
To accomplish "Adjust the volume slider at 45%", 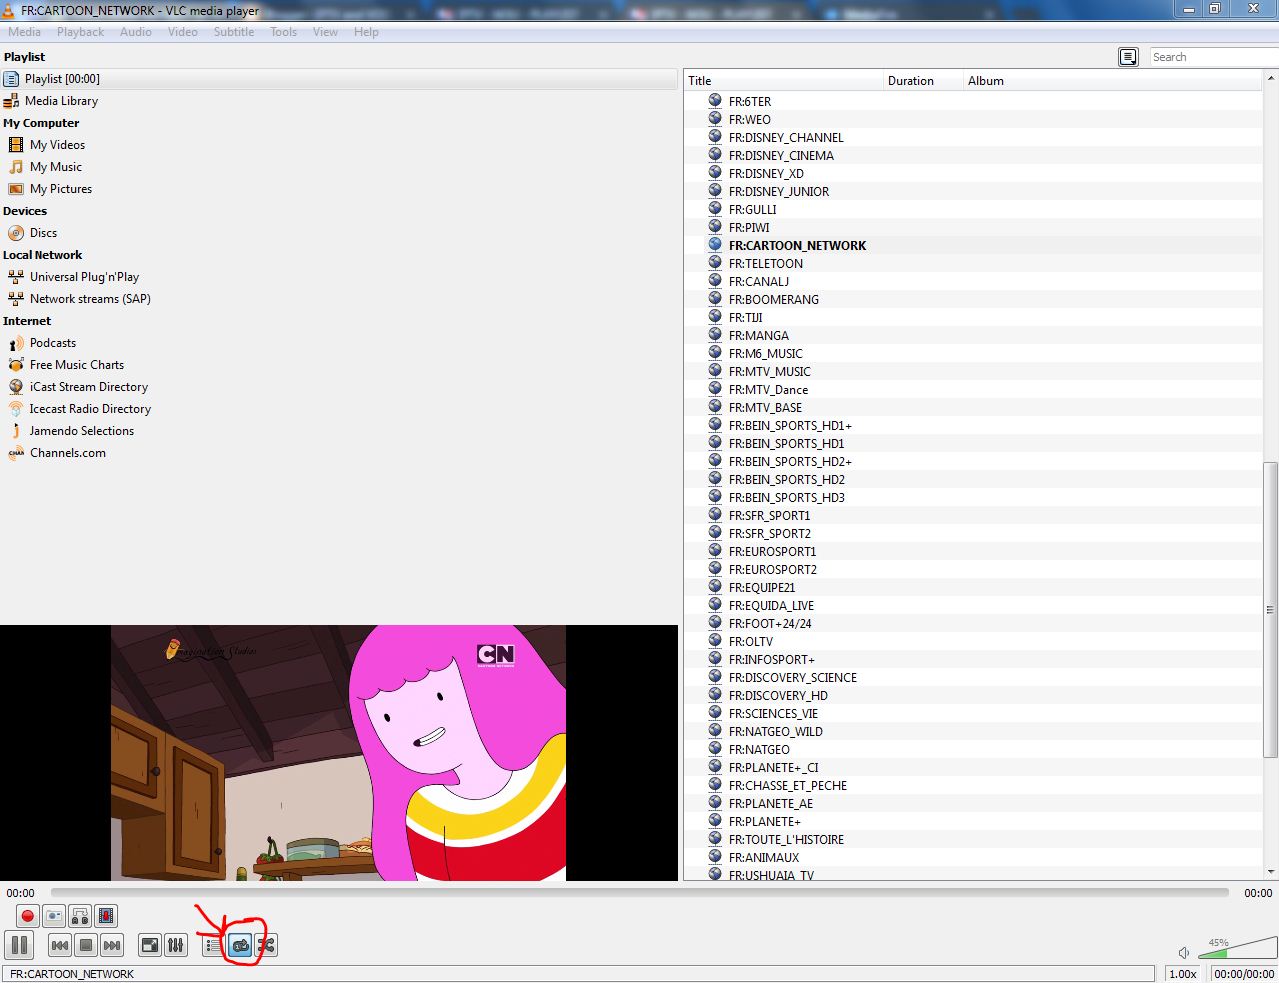I will 1236,948.
